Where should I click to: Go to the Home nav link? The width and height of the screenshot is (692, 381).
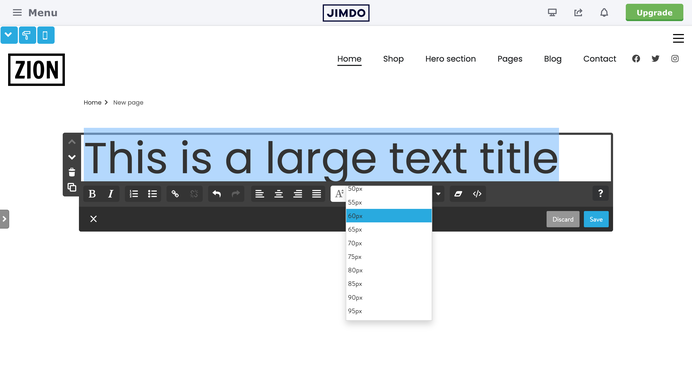[x=349, y=59]
